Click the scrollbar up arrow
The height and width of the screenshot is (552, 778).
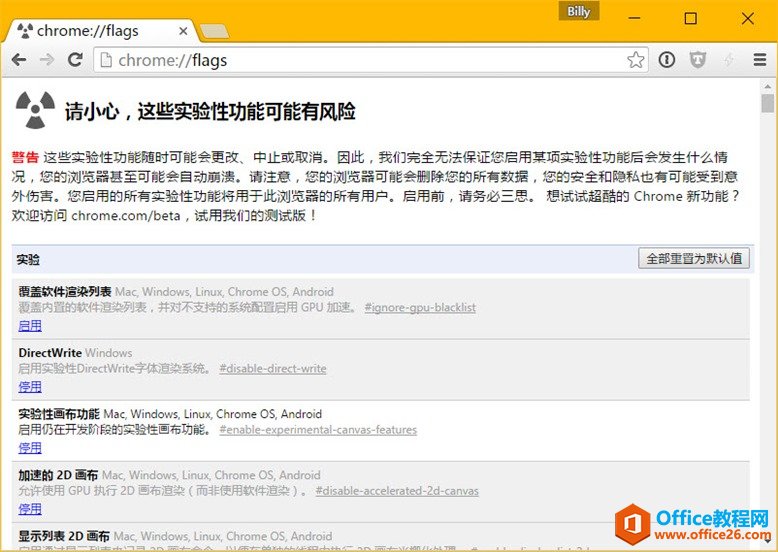tap(768, 86)
